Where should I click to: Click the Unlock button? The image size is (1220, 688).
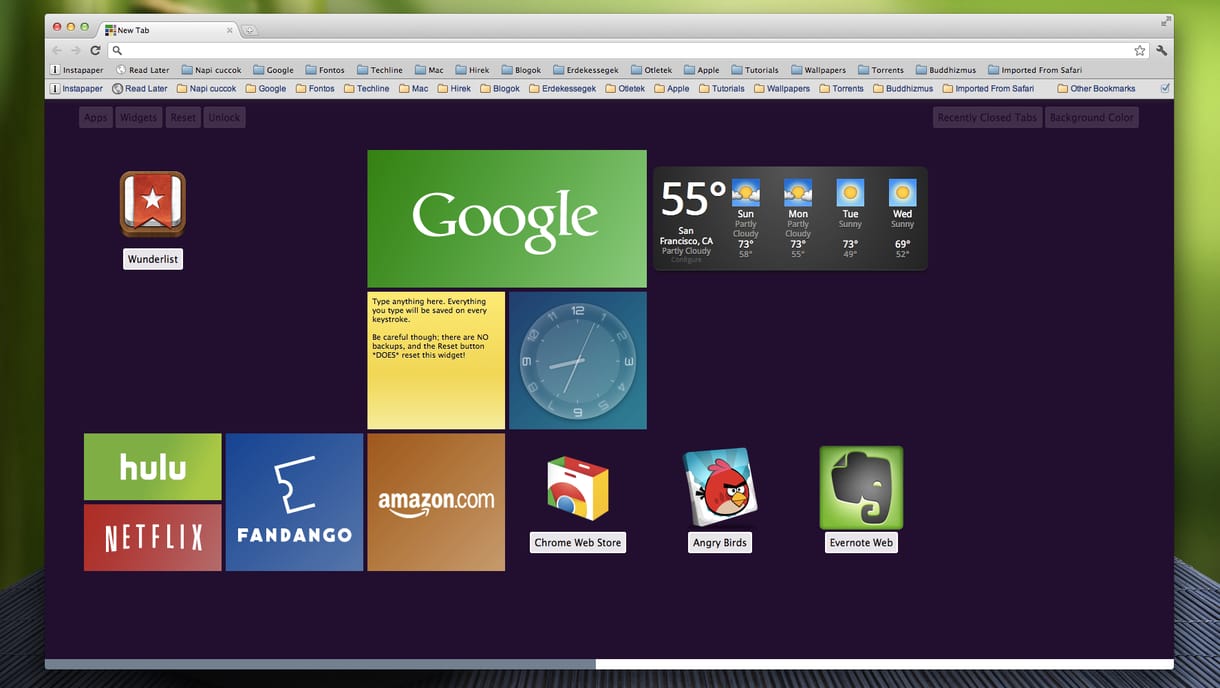[x=224, y=117]
